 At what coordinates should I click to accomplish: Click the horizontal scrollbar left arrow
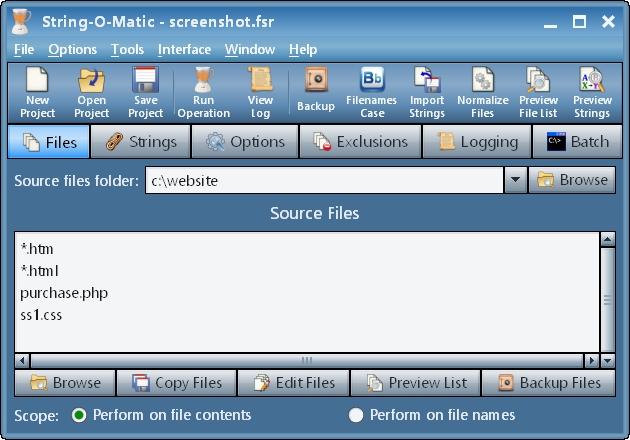click(x=22, y=361)
